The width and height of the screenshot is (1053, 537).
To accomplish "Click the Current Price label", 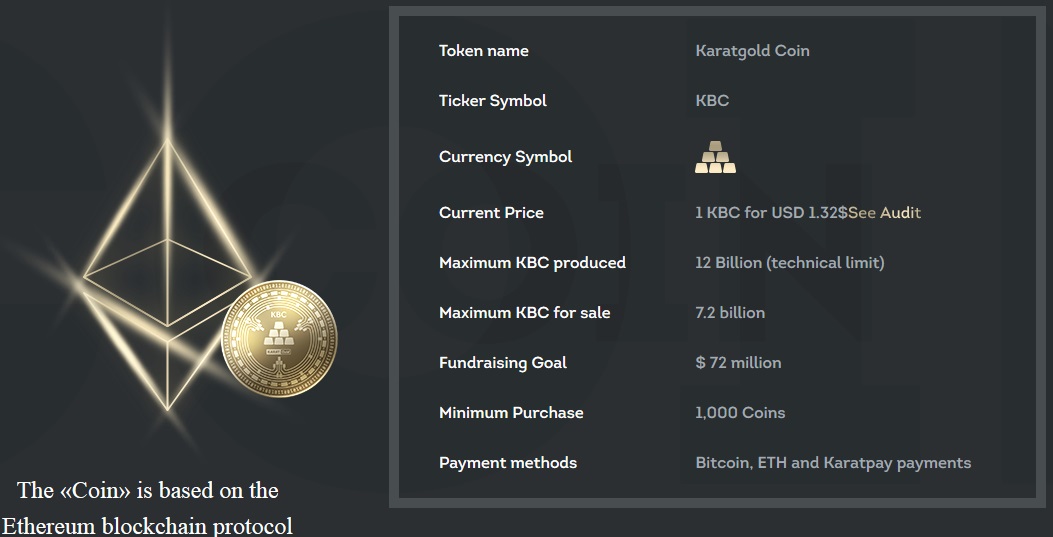I will [x=491, y=213].
